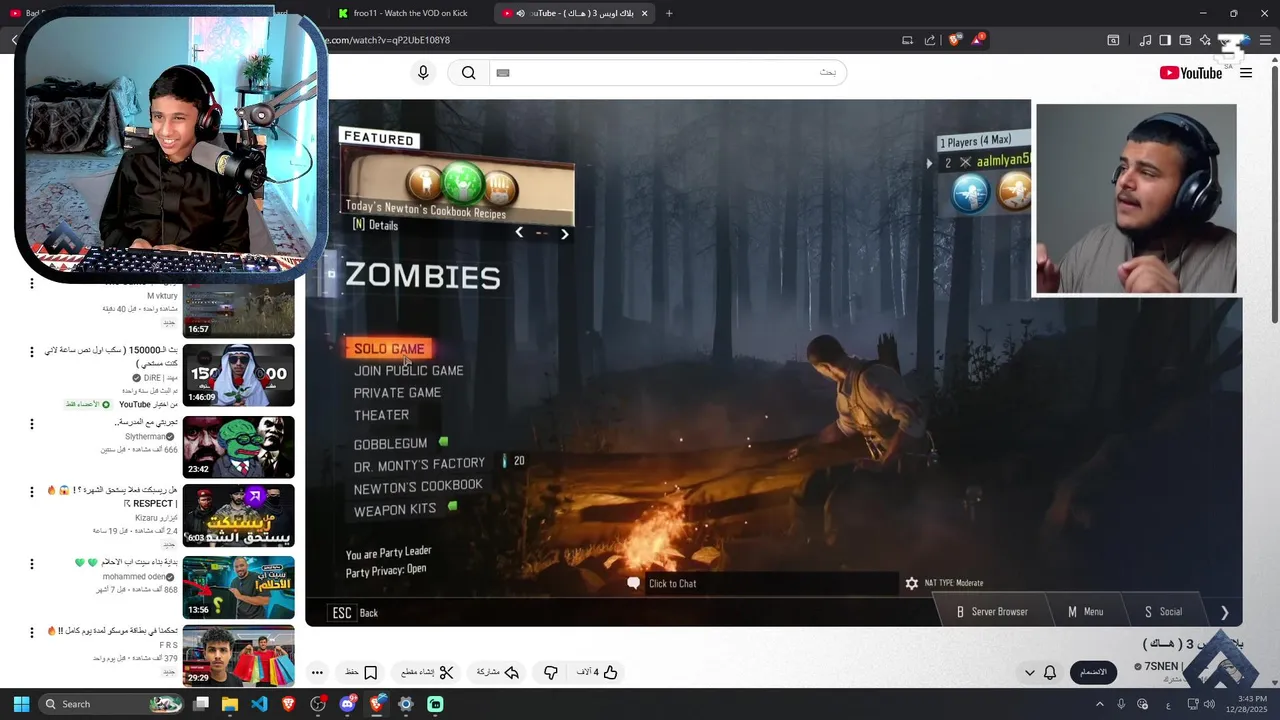Open the YouTube guide hamburger menu
Viewport: 1280px width, 720px height.
[x=1246, y=73]
